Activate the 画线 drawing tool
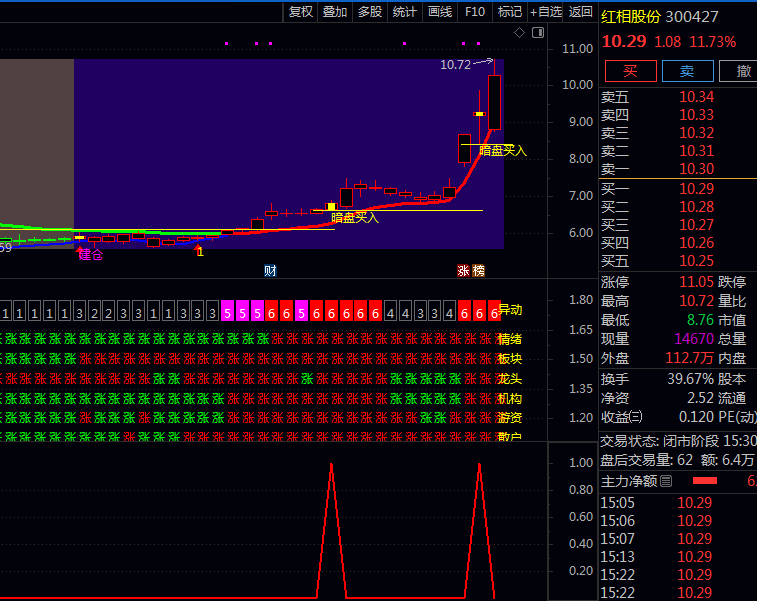This screenshot has width=757, height=601. click(x=440, y=12)
